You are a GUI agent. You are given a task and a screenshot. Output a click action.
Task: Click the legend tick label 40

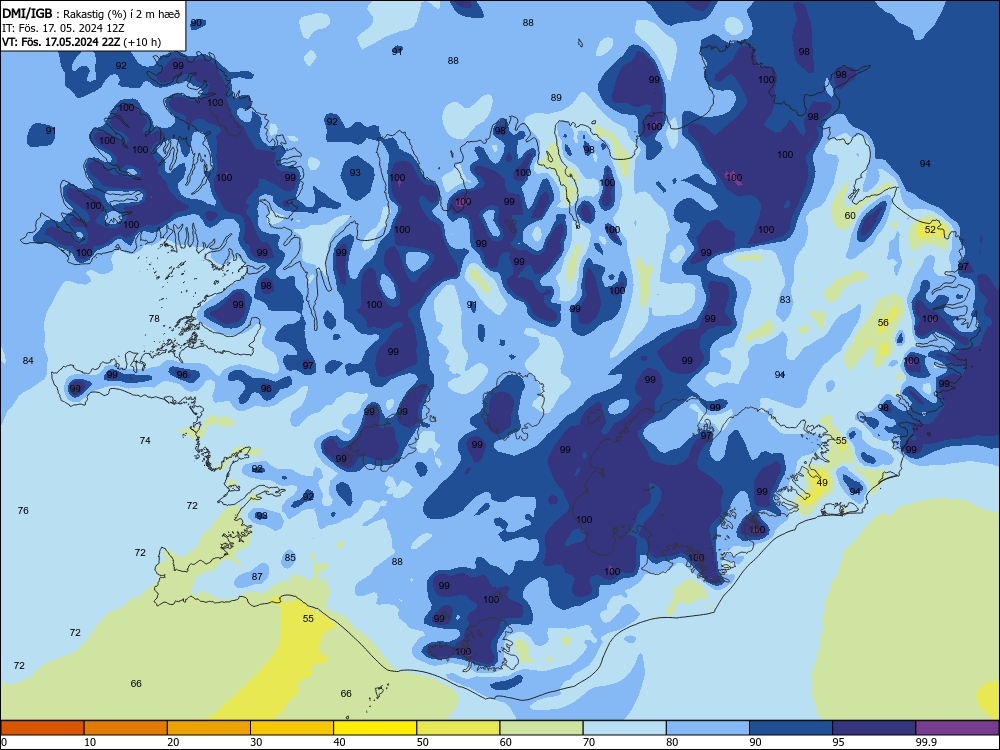(340, 742)
